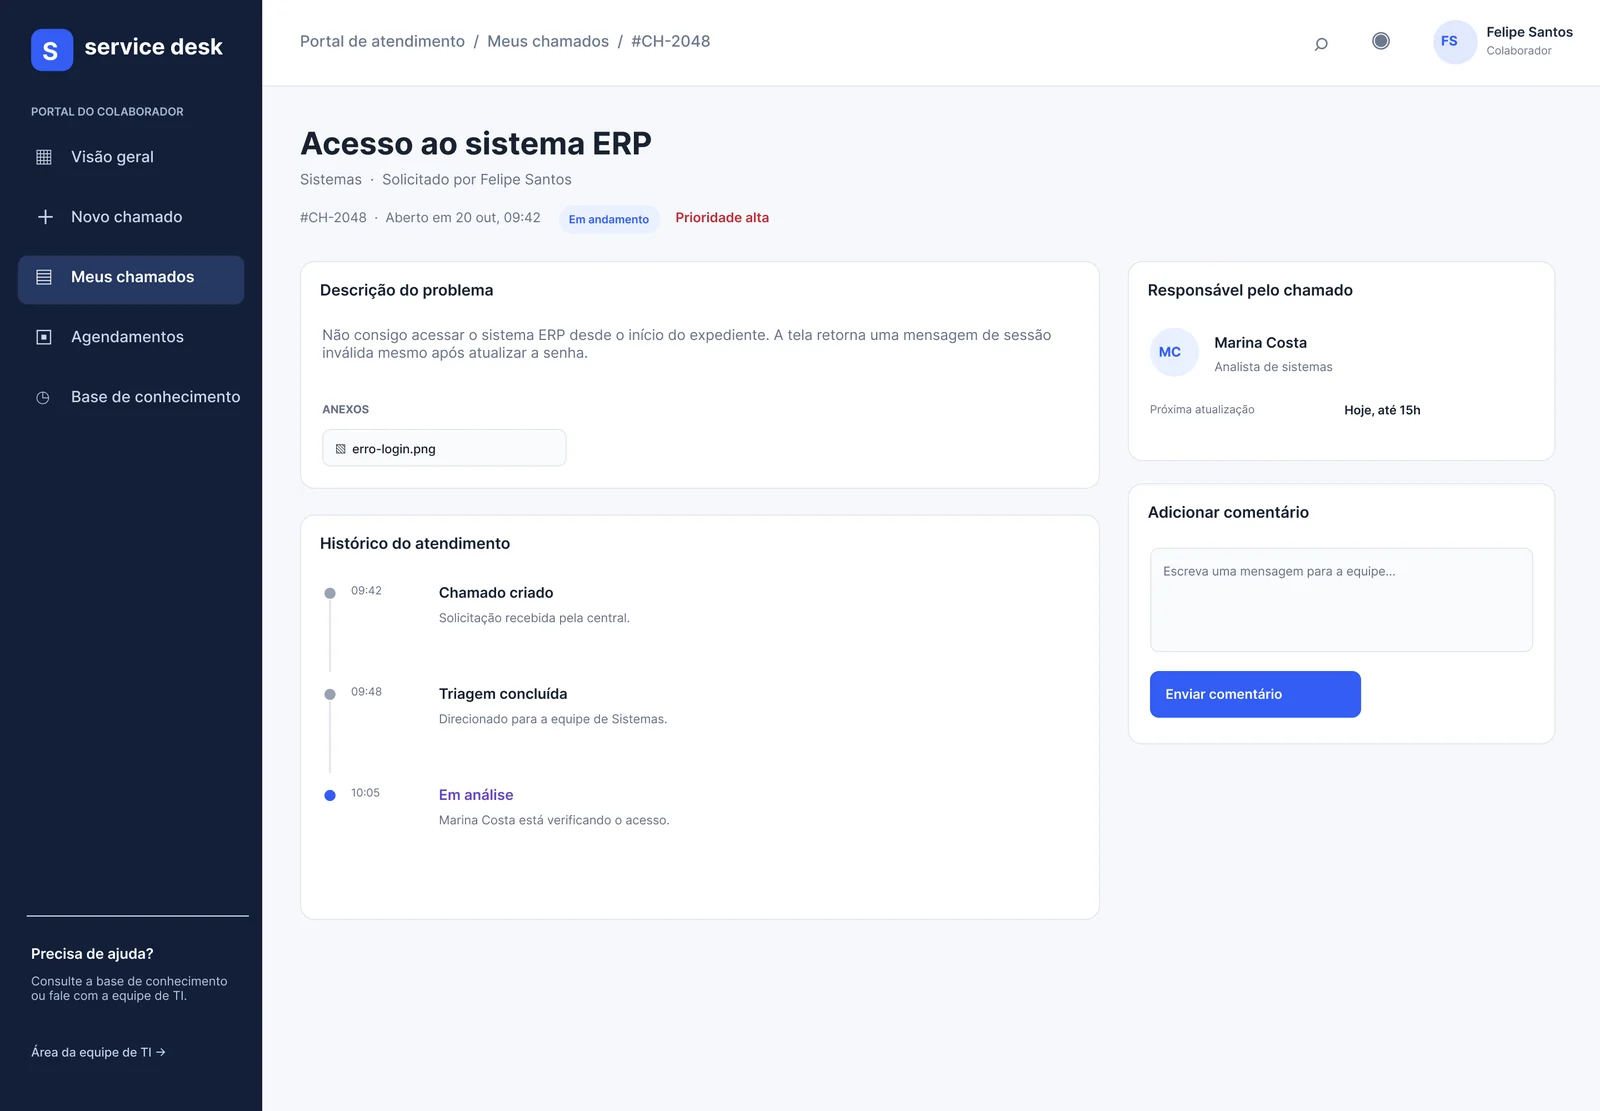This screenshot has height=1111, width=1600.
Task: Open the FS user avatar
Action: point(1455,42)
